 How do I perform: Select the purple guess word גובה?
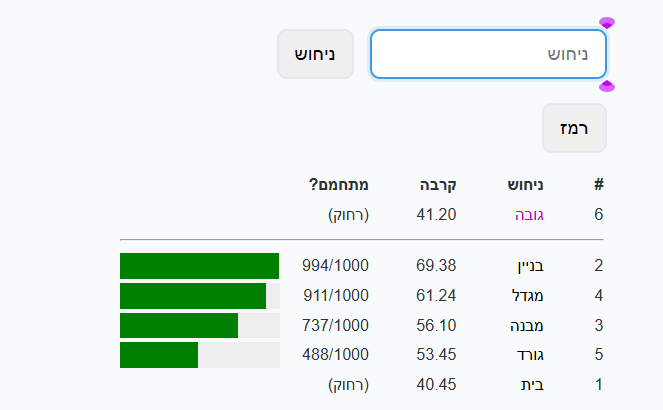click(529, 214)
